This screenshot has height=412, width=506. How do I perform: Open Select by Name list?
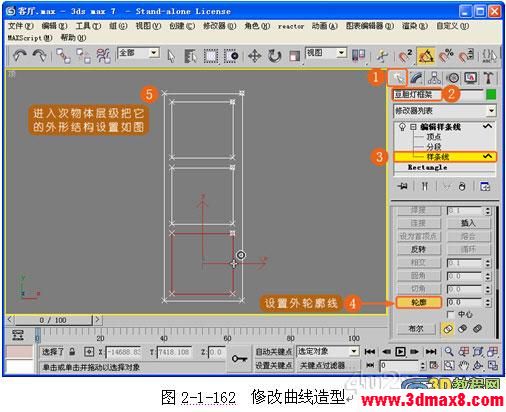tap(190, 56)
